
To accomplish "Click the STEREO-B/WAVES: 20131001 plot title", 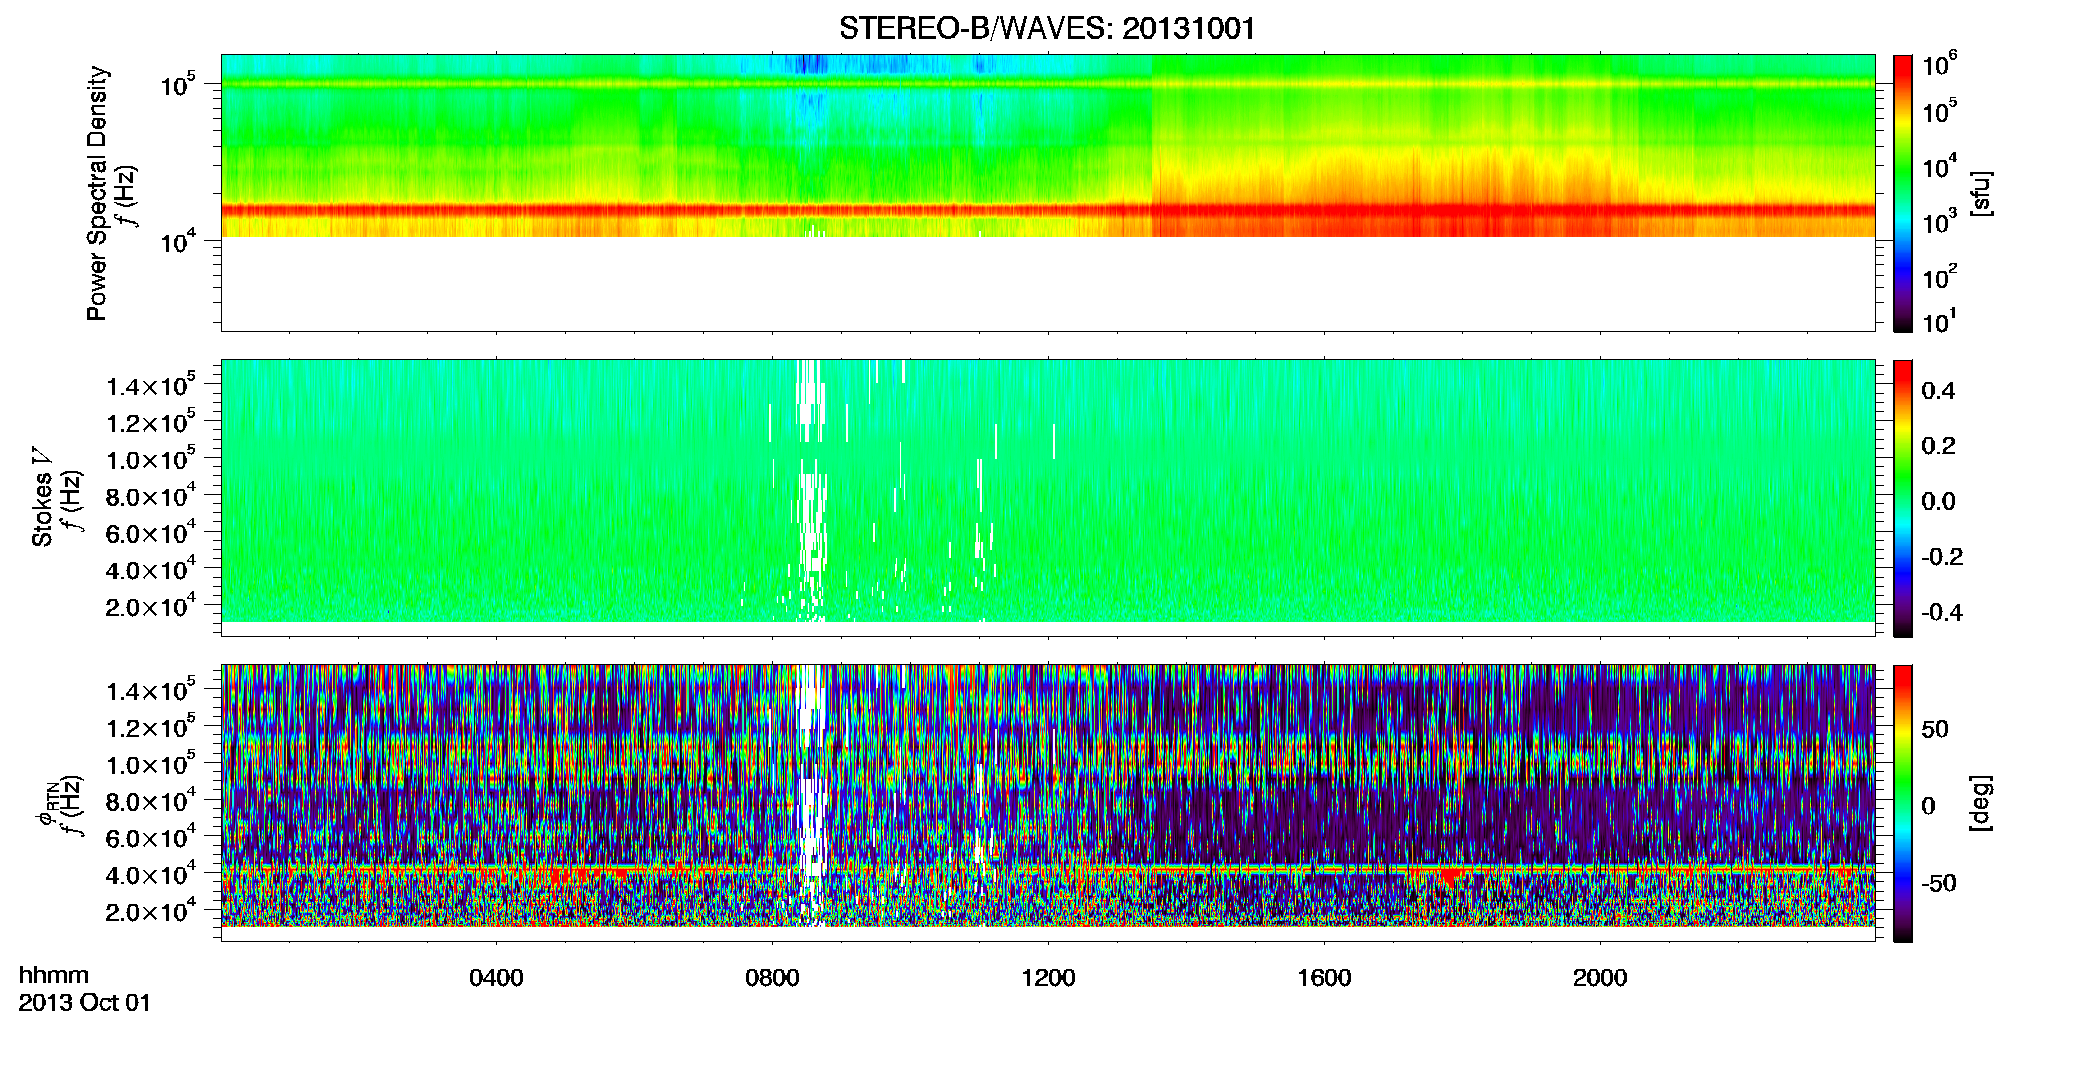I will pyautogui.click(x=1047, y=28).
